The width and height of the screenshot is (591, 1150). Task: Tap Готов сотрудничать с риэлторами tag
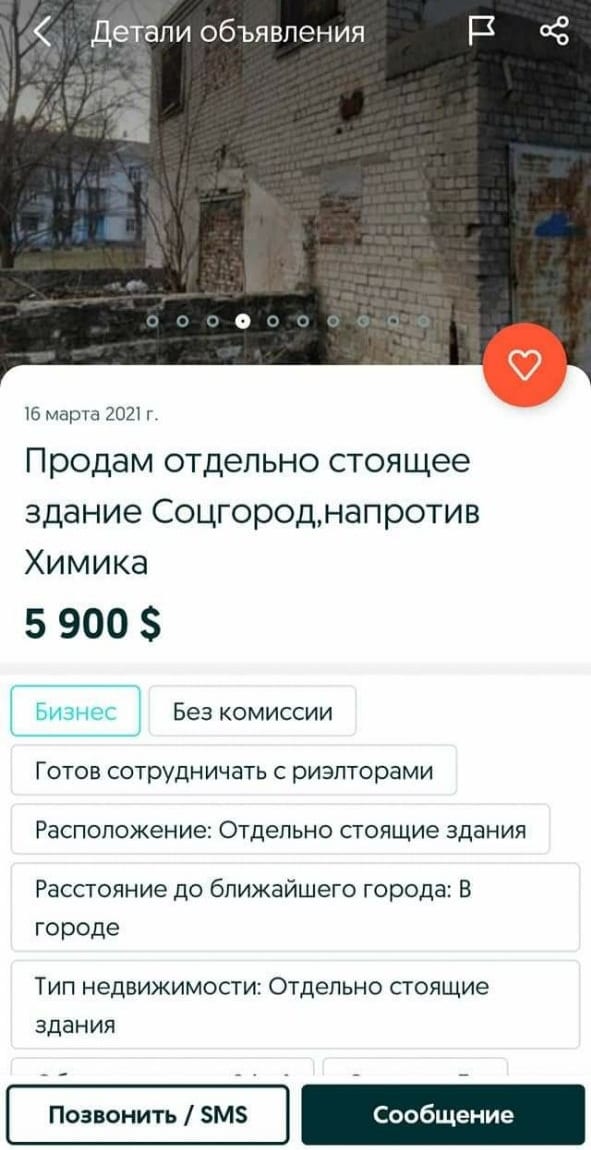click(x=234, y=770)
